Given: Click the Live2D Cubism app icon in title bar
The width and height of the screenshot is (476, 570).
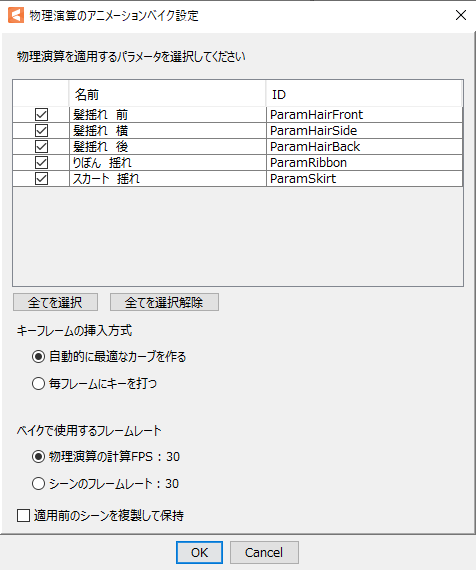Looking at the screenshot, I should coord(16,15).
